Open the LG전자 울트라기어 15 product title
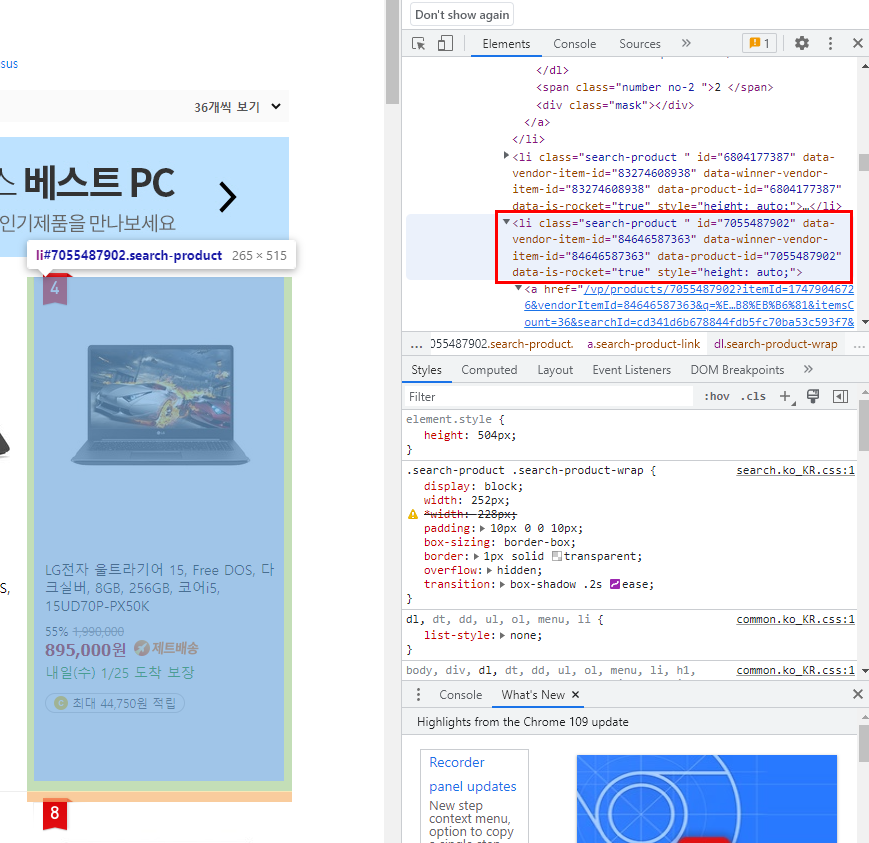 point(160,588)
